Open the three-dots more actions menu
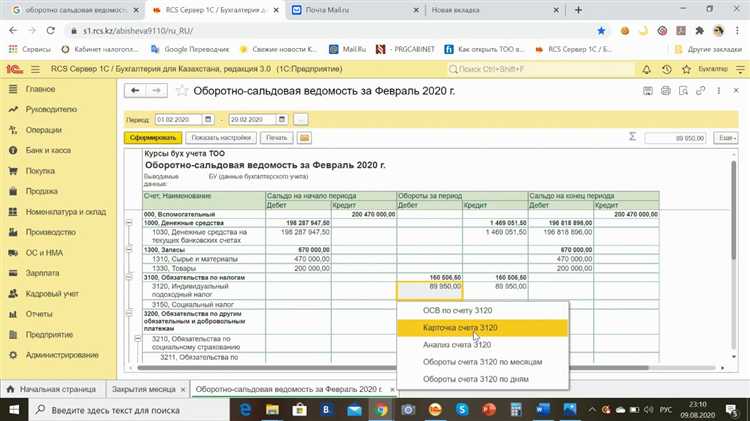 pos(718,90)
